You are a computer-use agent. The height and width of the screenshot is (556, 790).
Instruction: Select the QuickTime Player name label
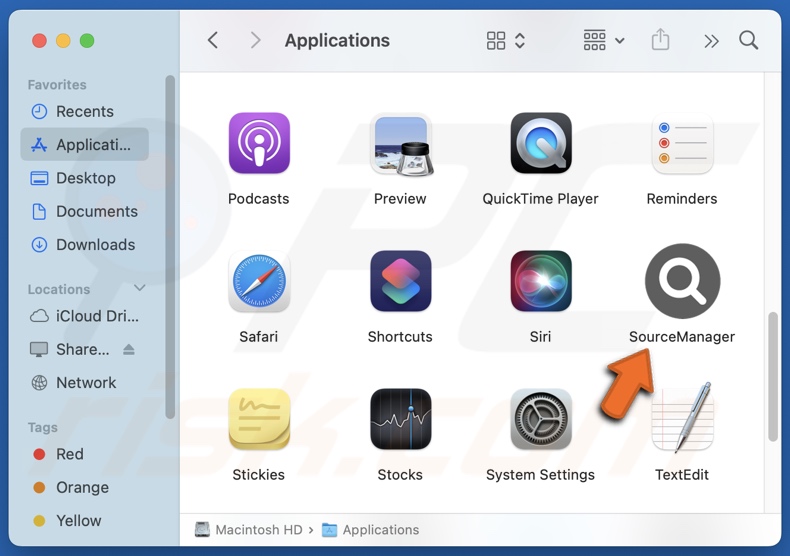[x=540, y=199]
